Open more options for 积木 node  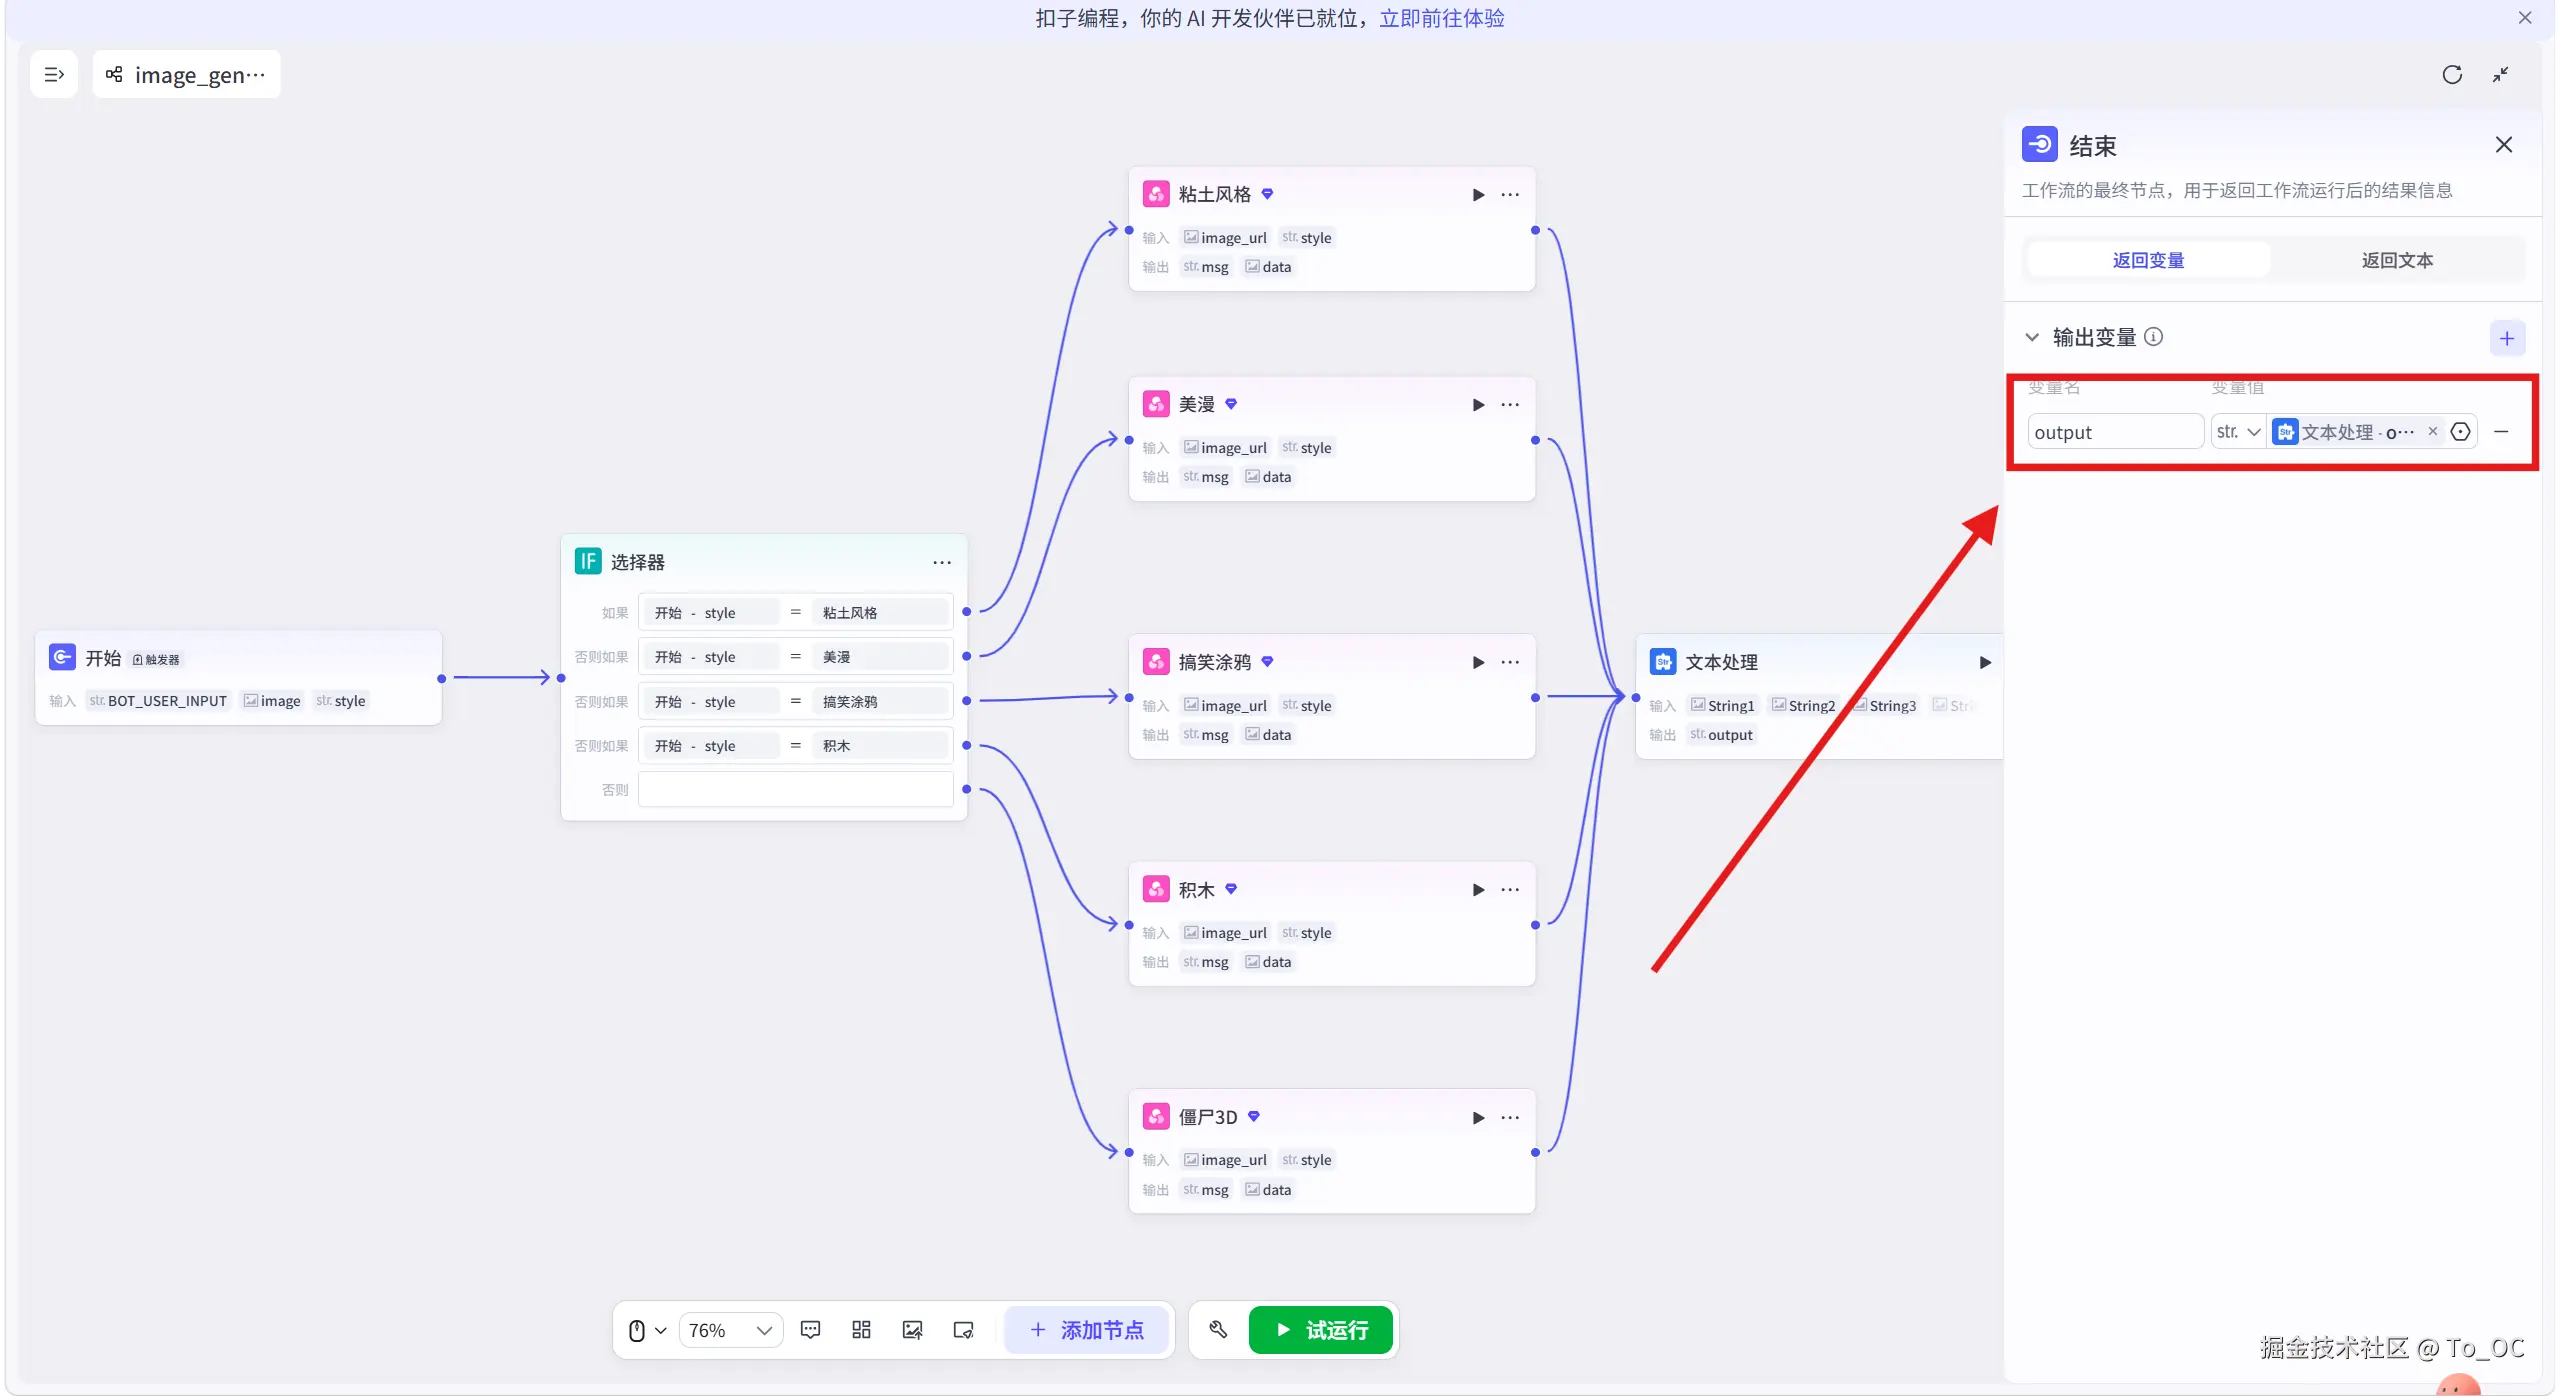[1510, 890]
